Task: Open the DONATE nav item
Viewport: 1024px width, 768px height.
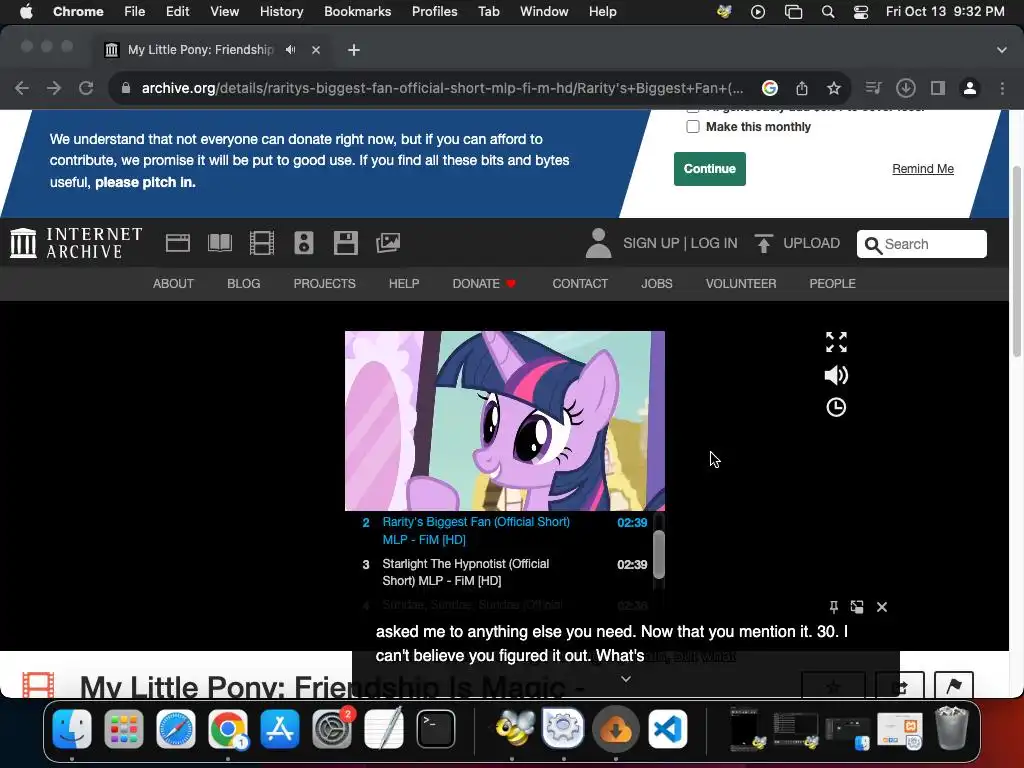Action: (x=484, y=283)
